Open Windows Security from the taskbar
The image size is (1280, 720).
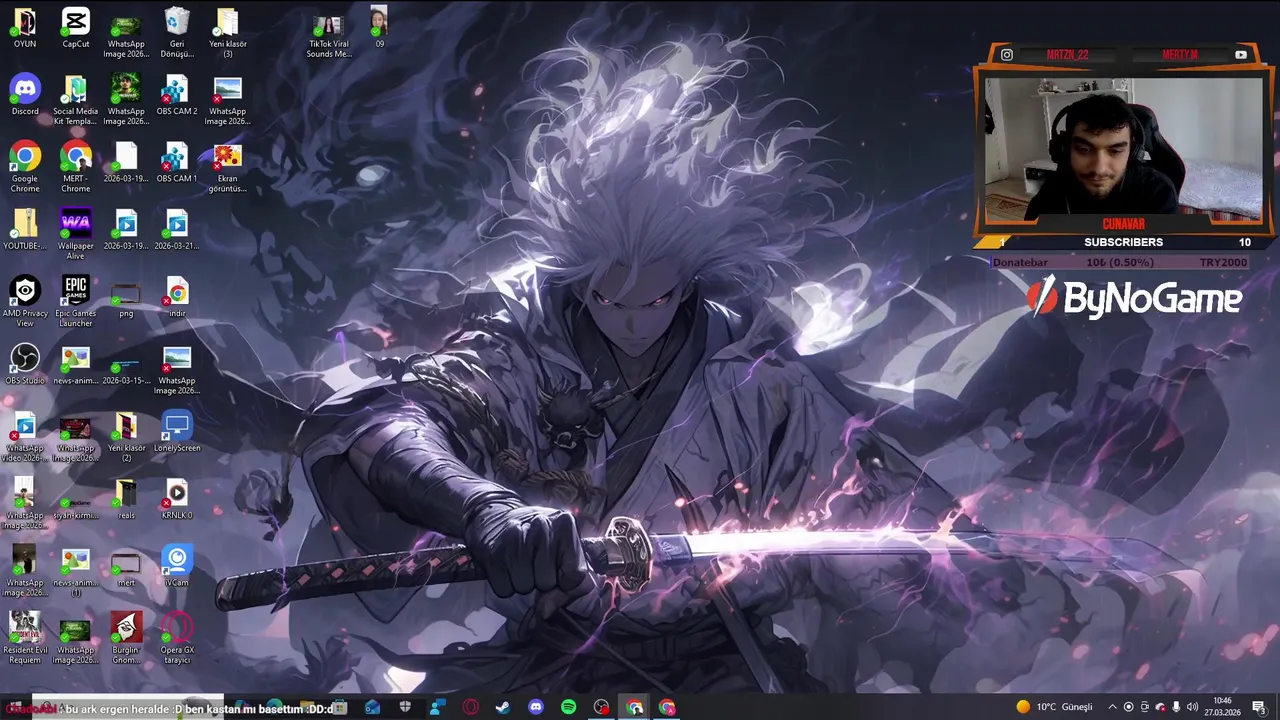(405, 707)
